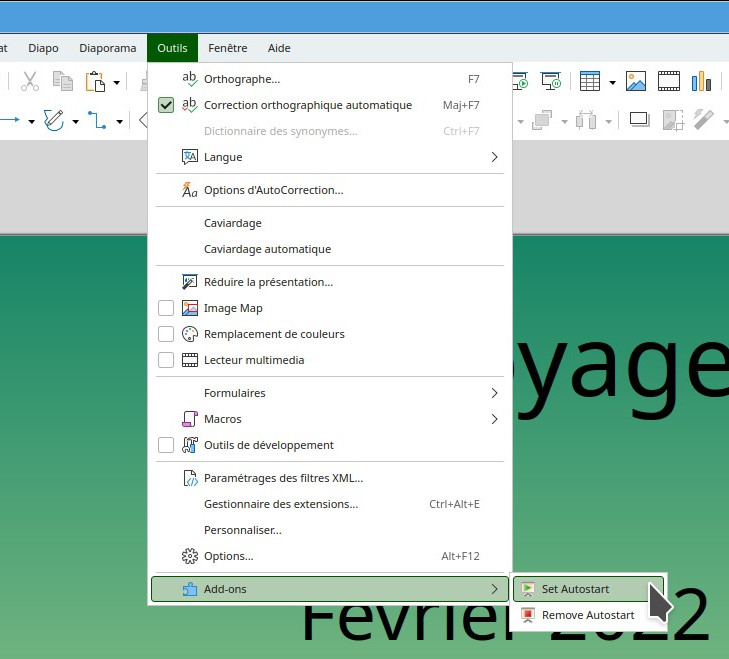Expand the Add-ons submenu arrow
Image resolution: width=729 pixels, height=659 pixels.
tap(494, 589)
